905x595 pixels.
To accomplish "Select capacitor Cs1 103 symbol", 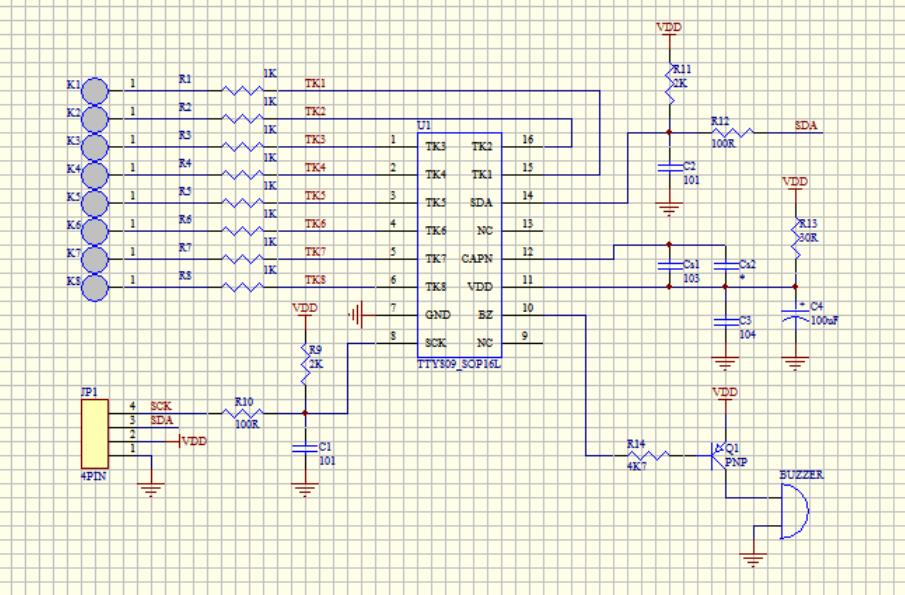I will tap(669, 266).
